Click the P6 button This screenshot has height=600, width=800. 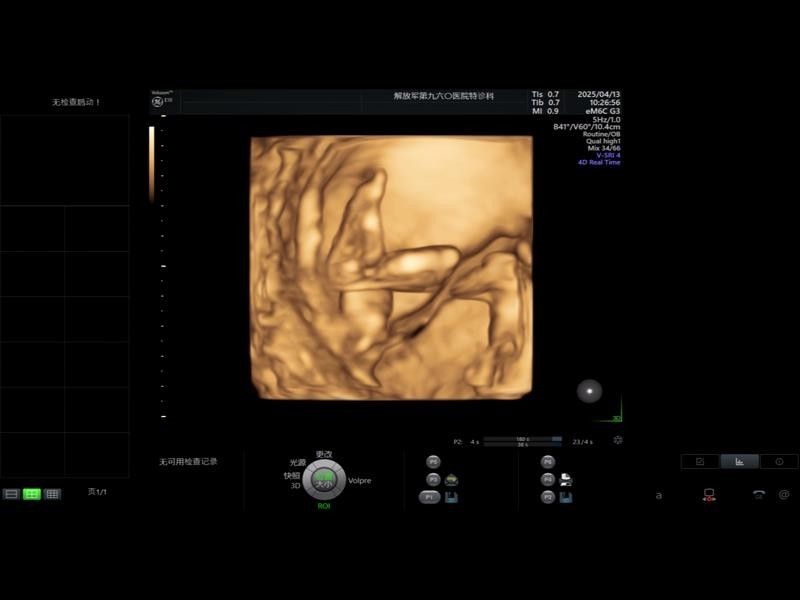click(547, 462)
